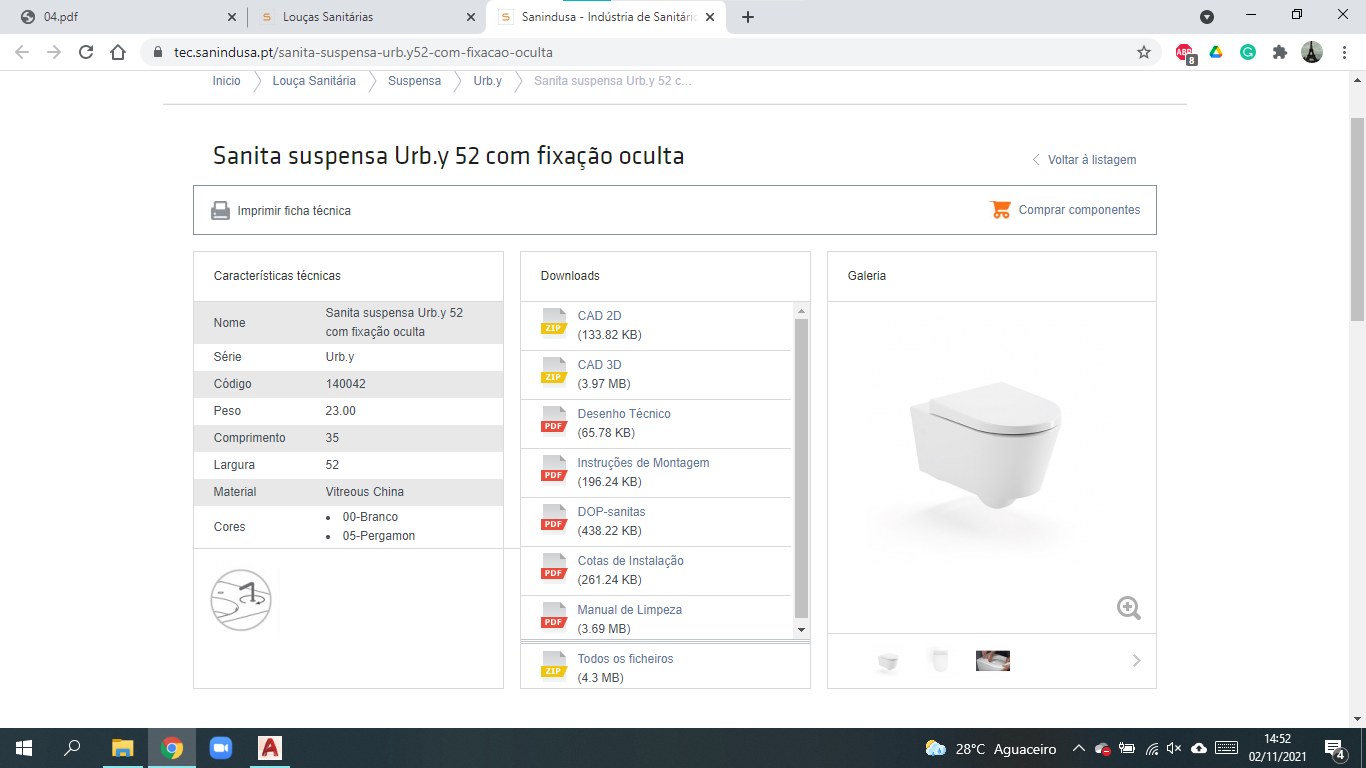Screen dimensions: 1366x768
Task: Click the PDF icon beside Desenho Técnico
Action: click(x=554, y=420)
